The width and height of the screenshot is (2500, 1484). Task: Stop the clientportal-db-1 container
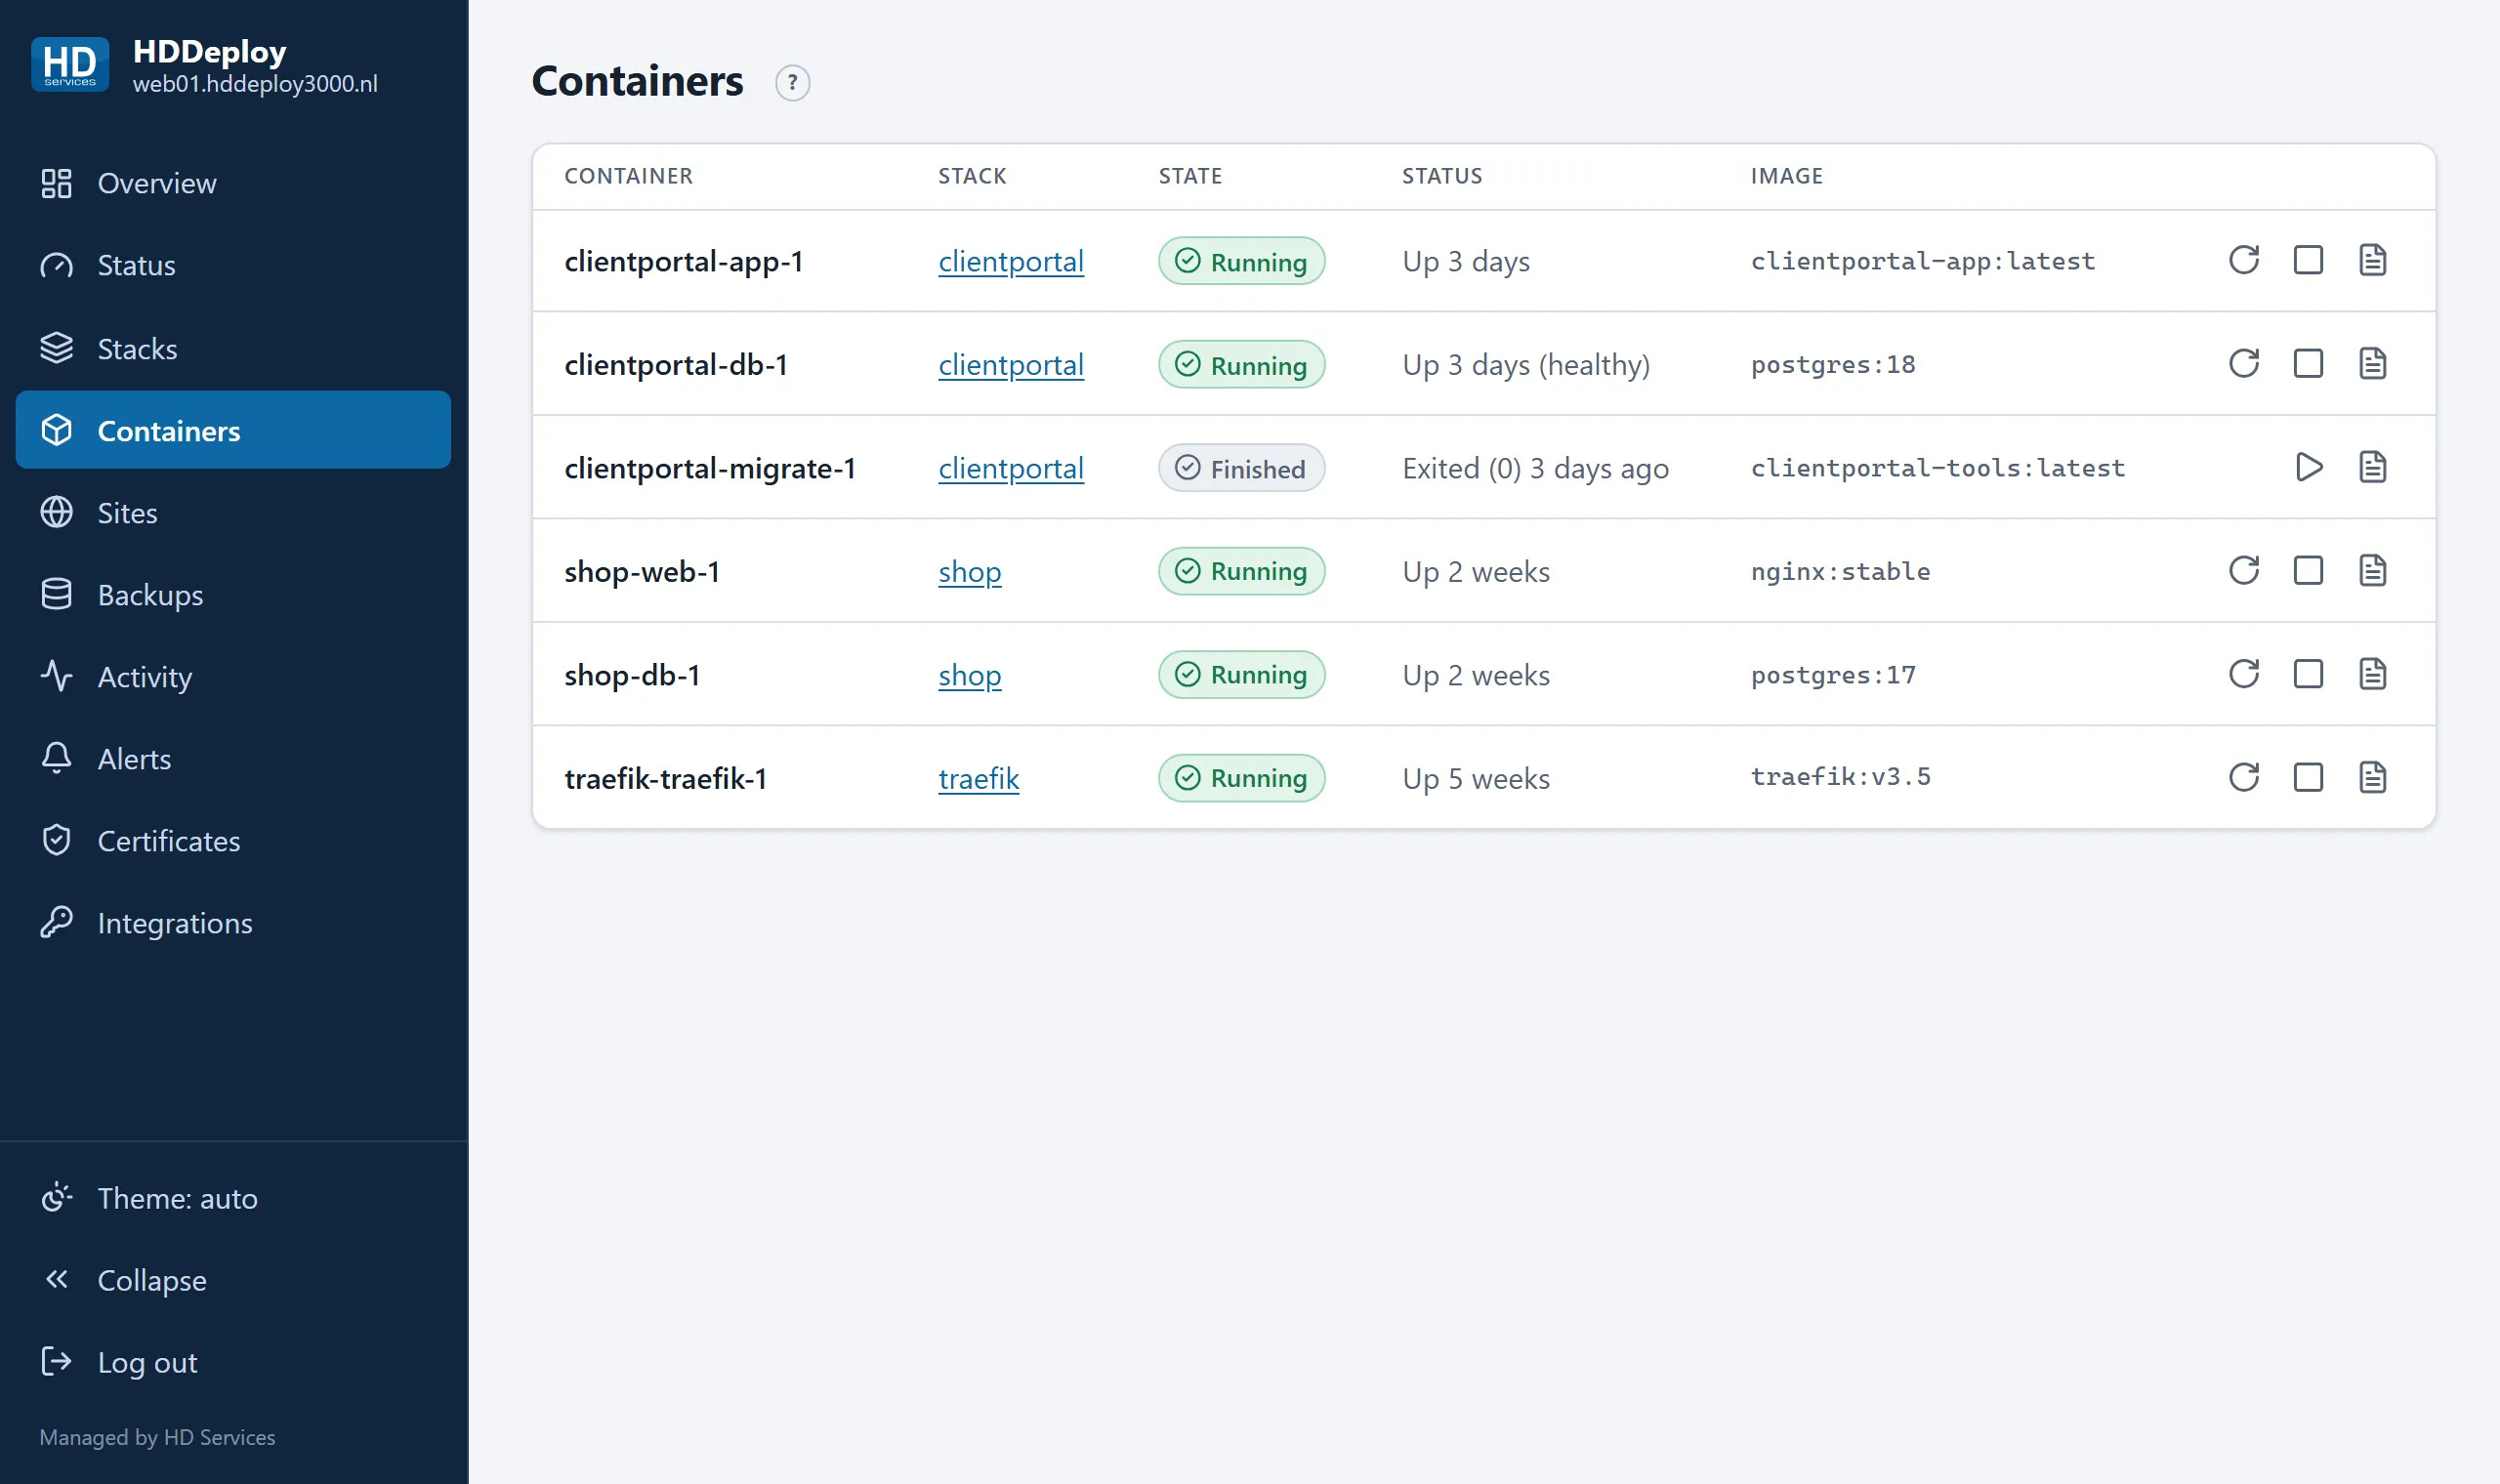point(2308,363)
